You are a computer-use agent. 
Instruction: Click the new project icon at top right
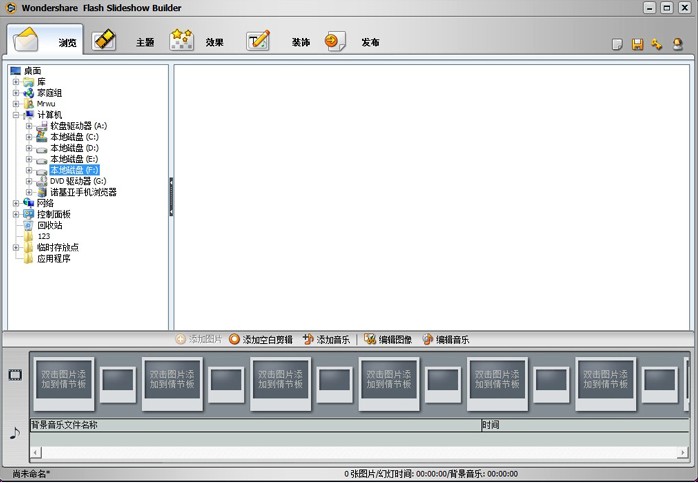point(618,45)
